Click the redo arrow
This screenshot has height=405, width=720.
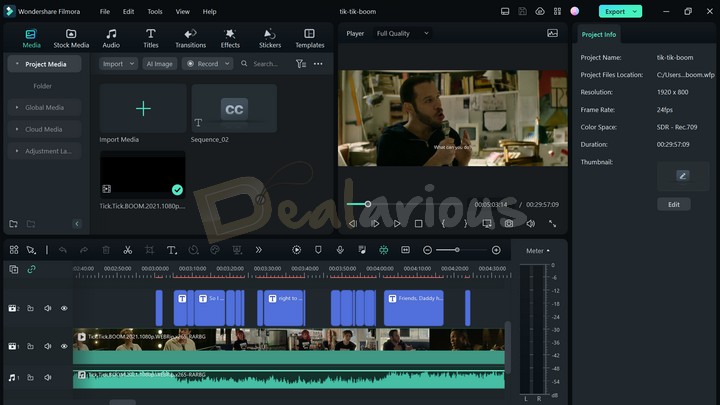click(x=84, y=250)
